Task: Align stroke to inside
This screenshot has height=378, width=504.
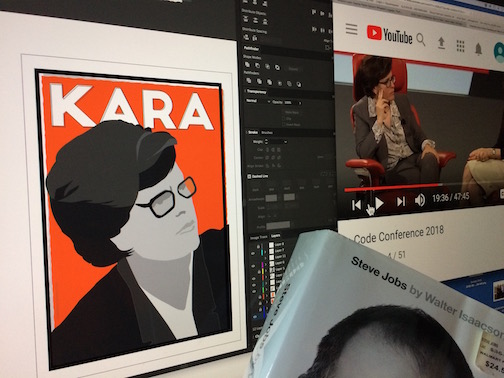Action: [273, 165]
